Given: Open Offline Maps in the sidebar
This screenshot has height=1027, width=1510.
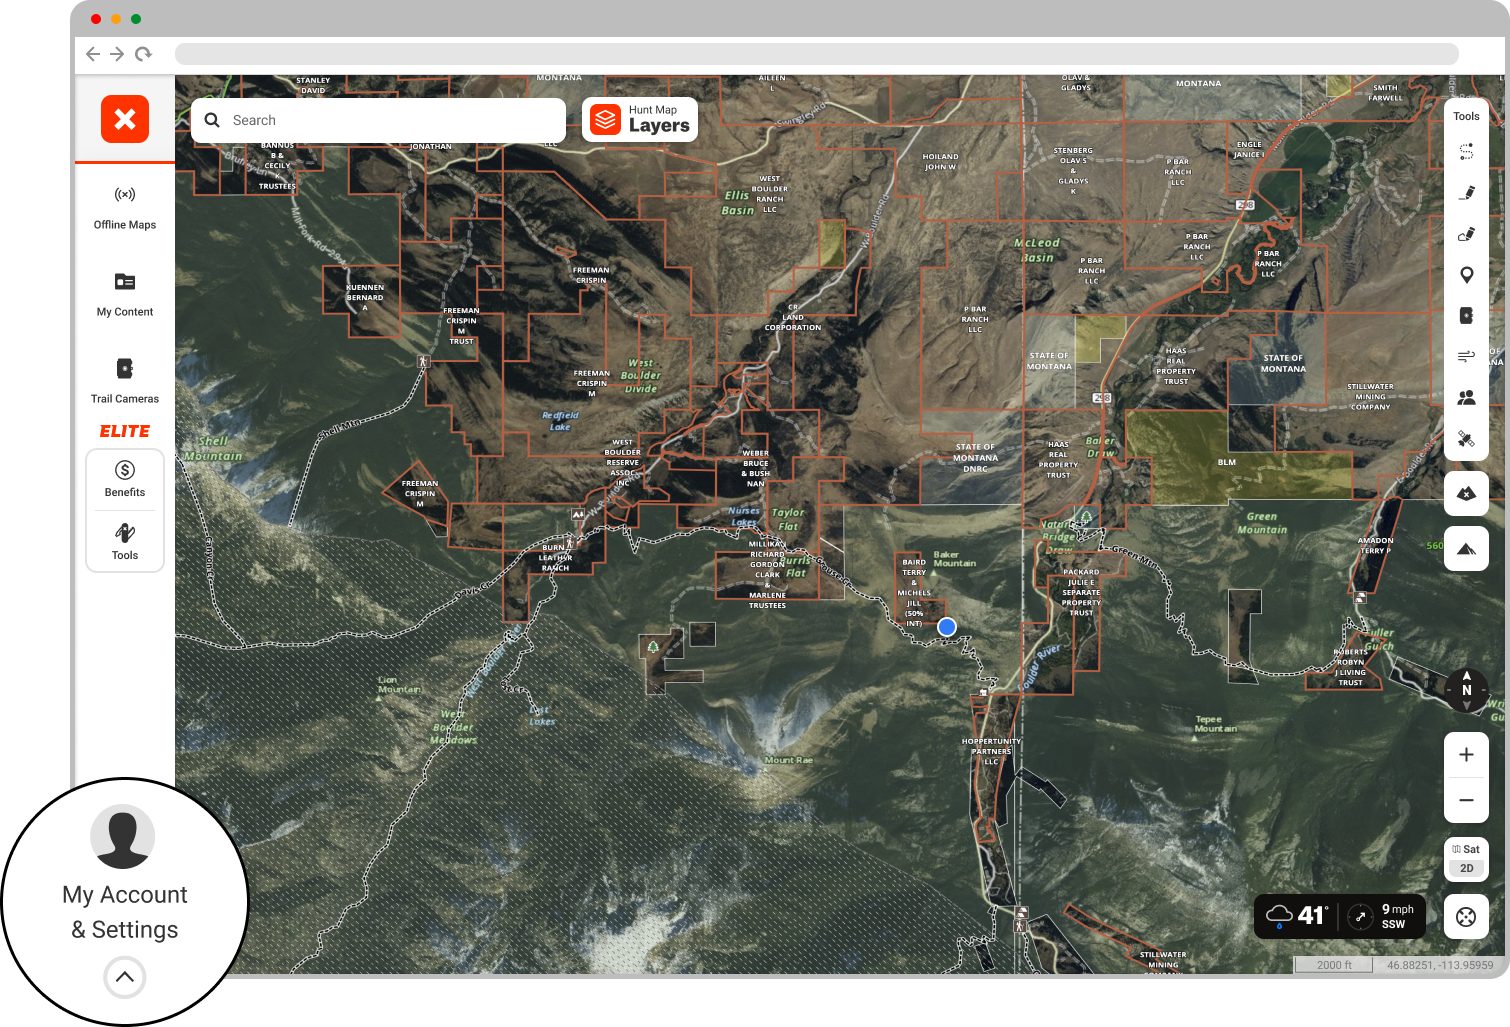Looking at the screenshot, I should click(125, 207).
